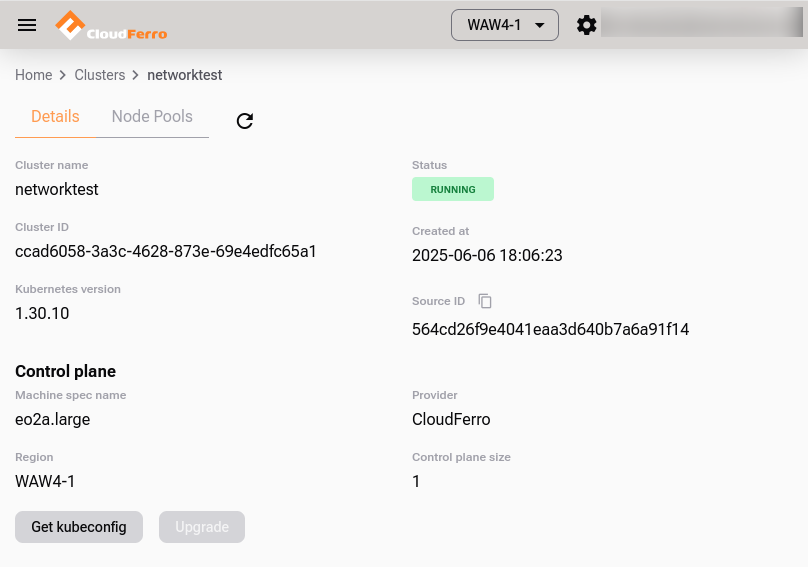
Task: Click the Get kubeconfig button
Action: point(79,527)
